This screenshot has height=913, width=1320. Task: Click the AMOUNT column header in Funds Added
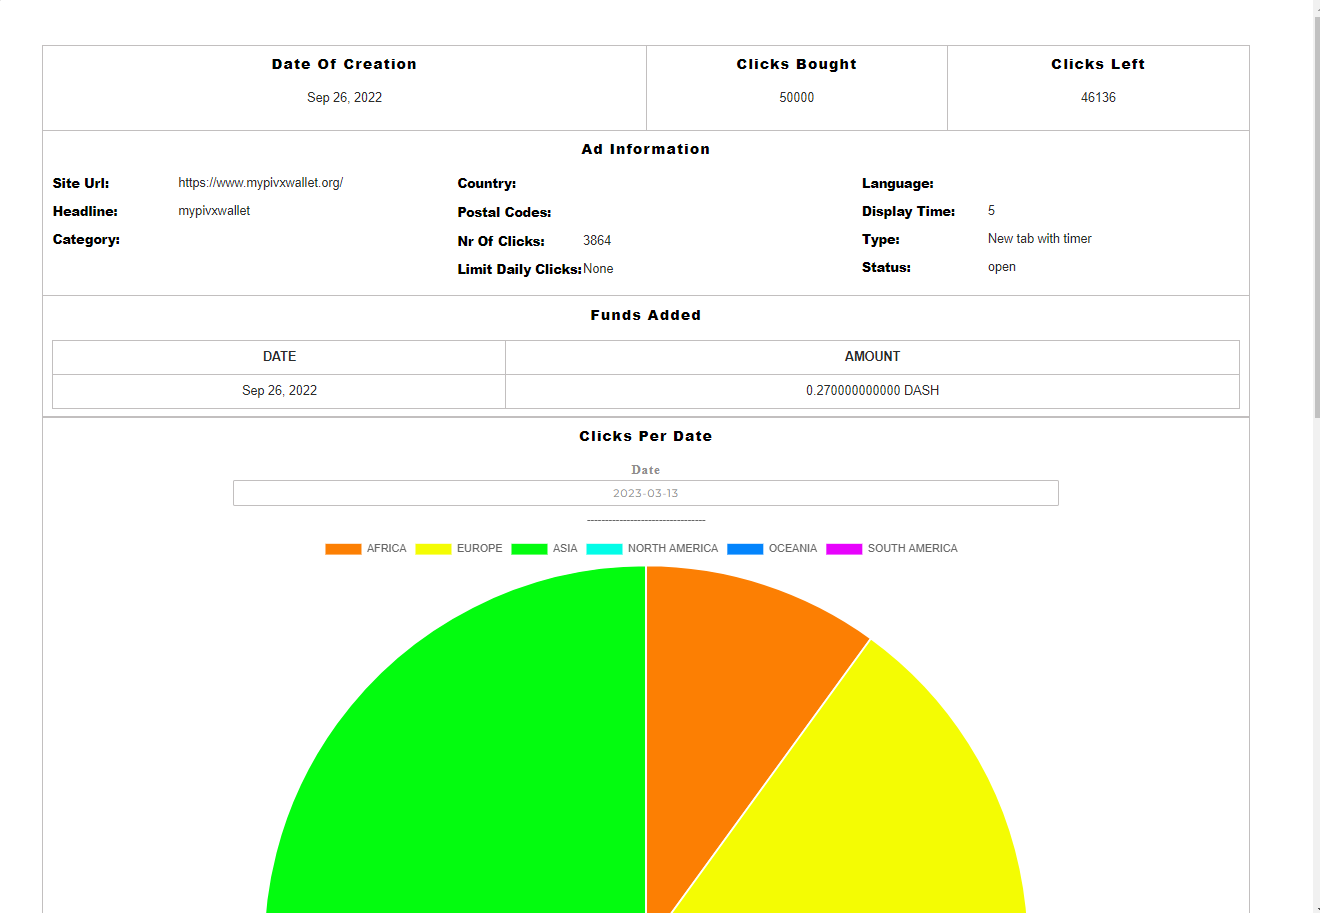[x=872, y=357]
